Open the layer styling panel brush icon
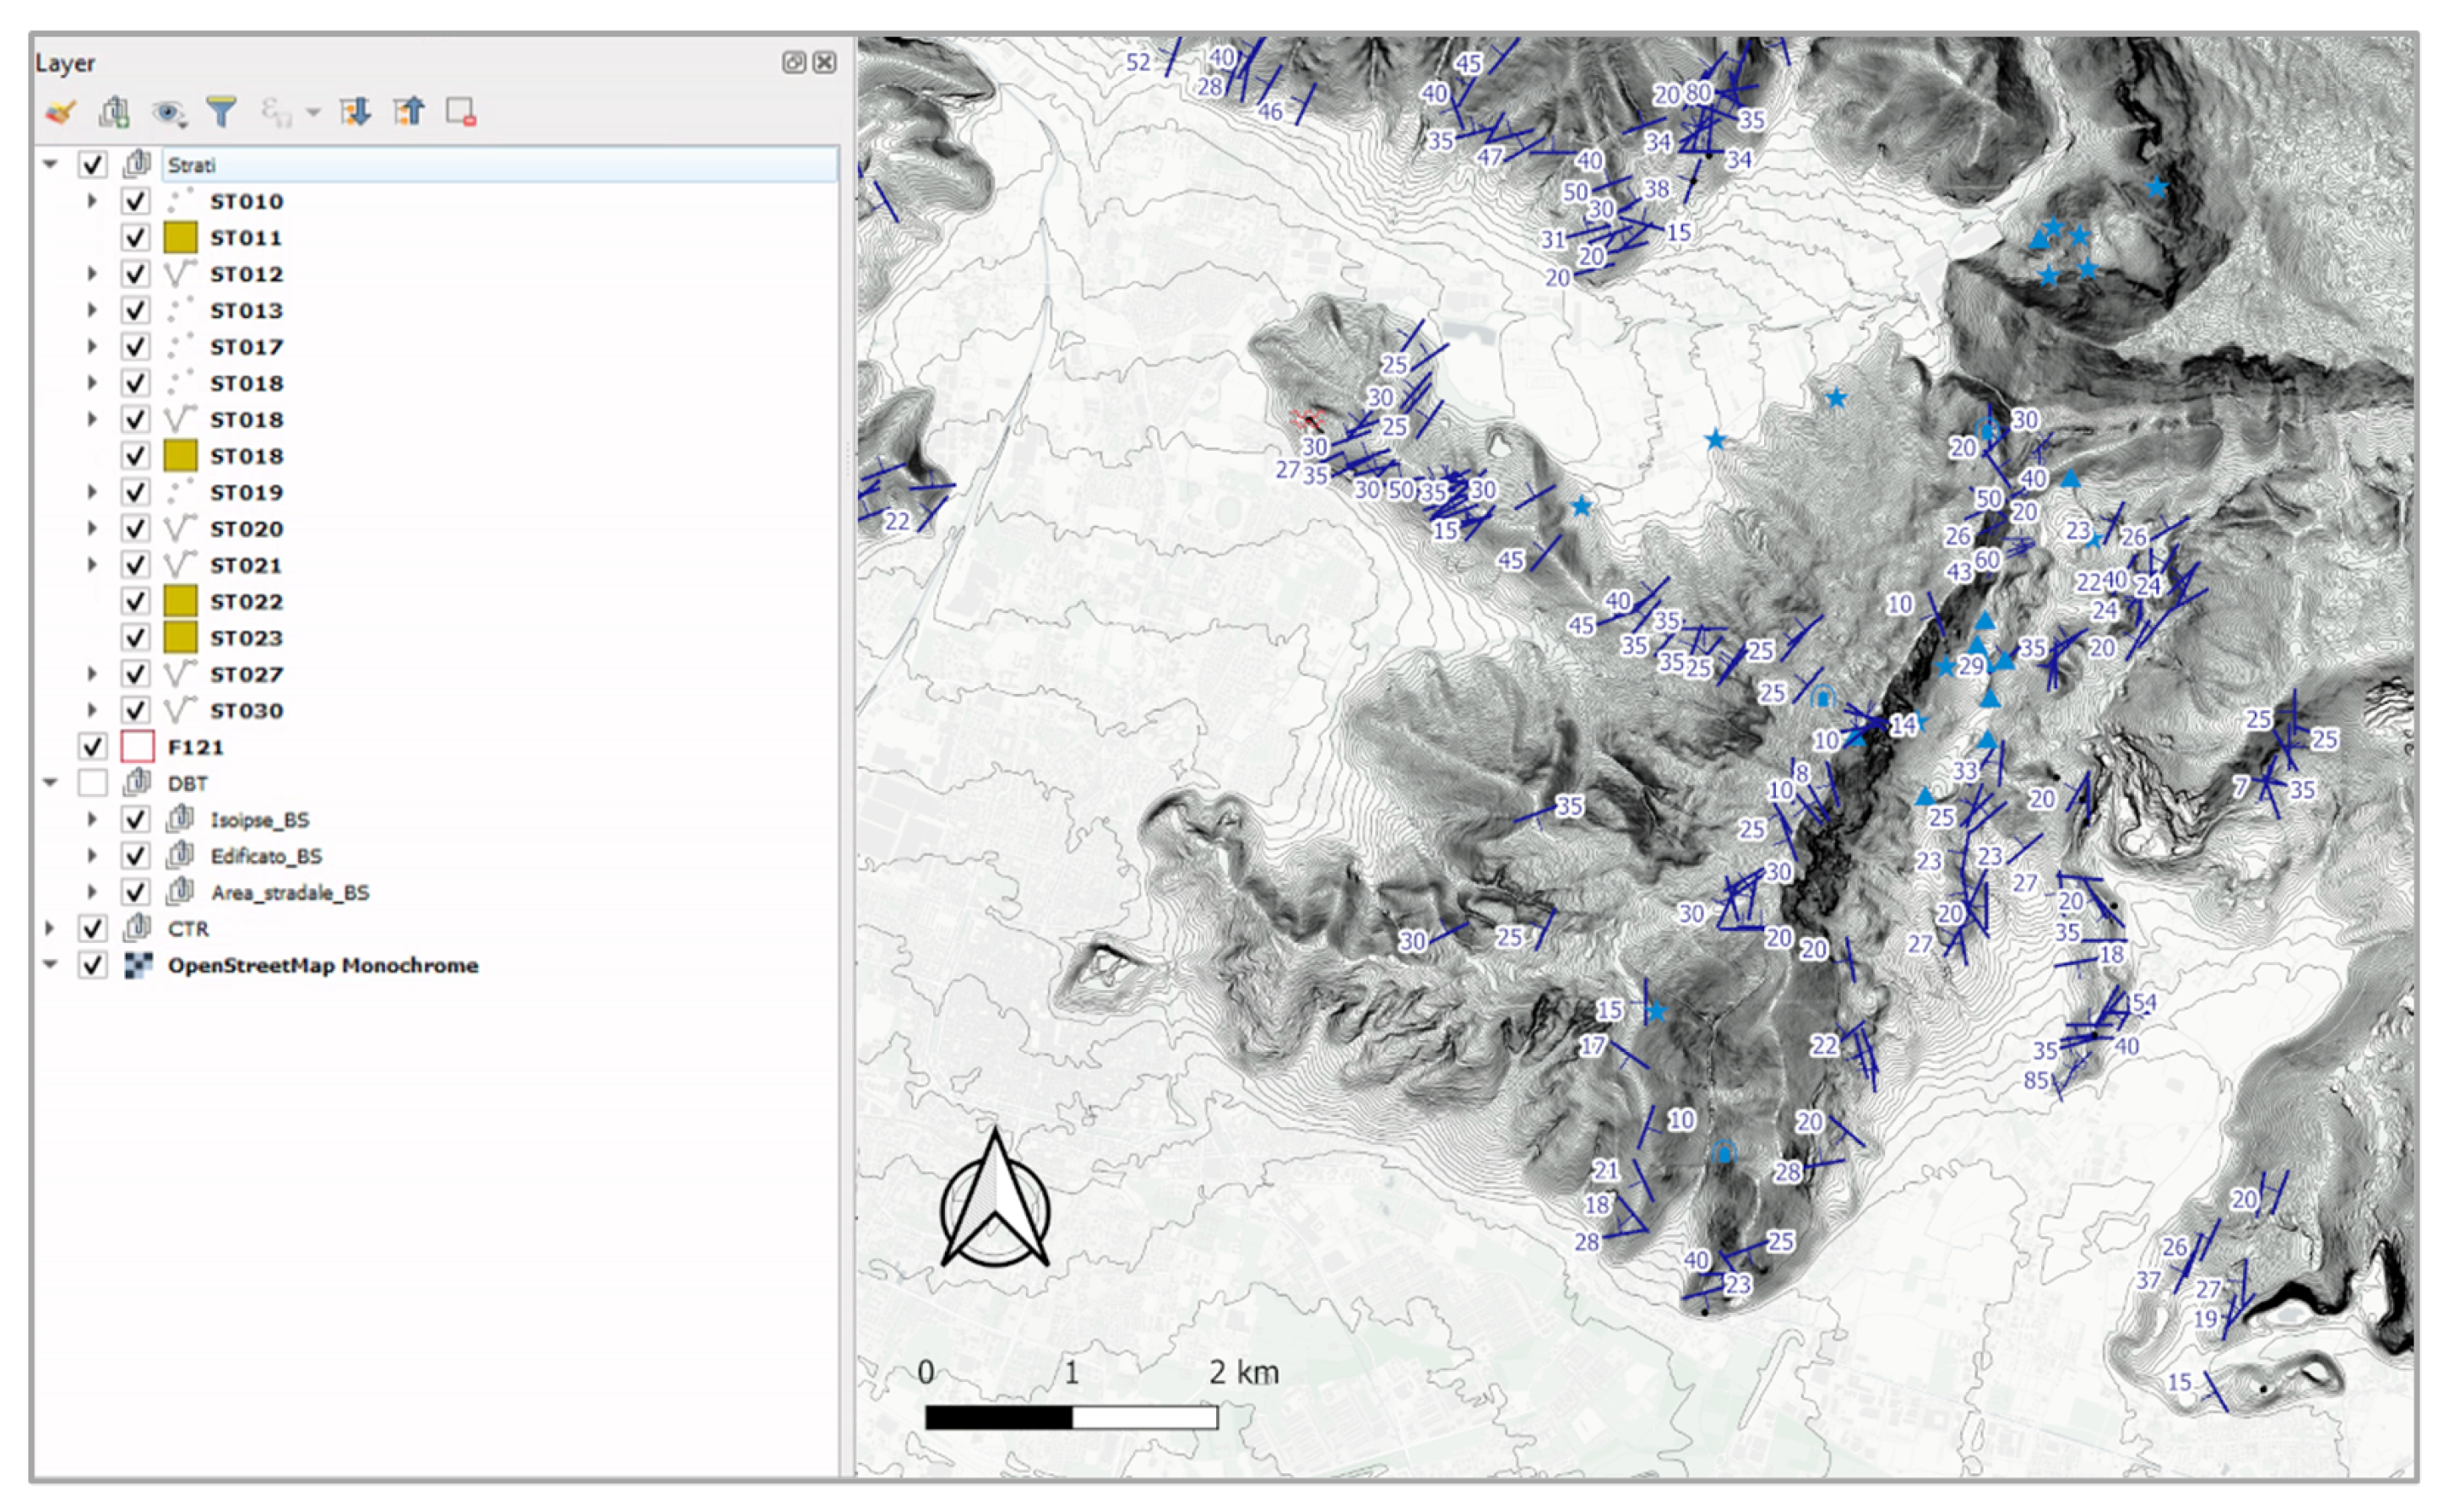The width and height of the screenshot is (2449, 1512). click(61, 112)
